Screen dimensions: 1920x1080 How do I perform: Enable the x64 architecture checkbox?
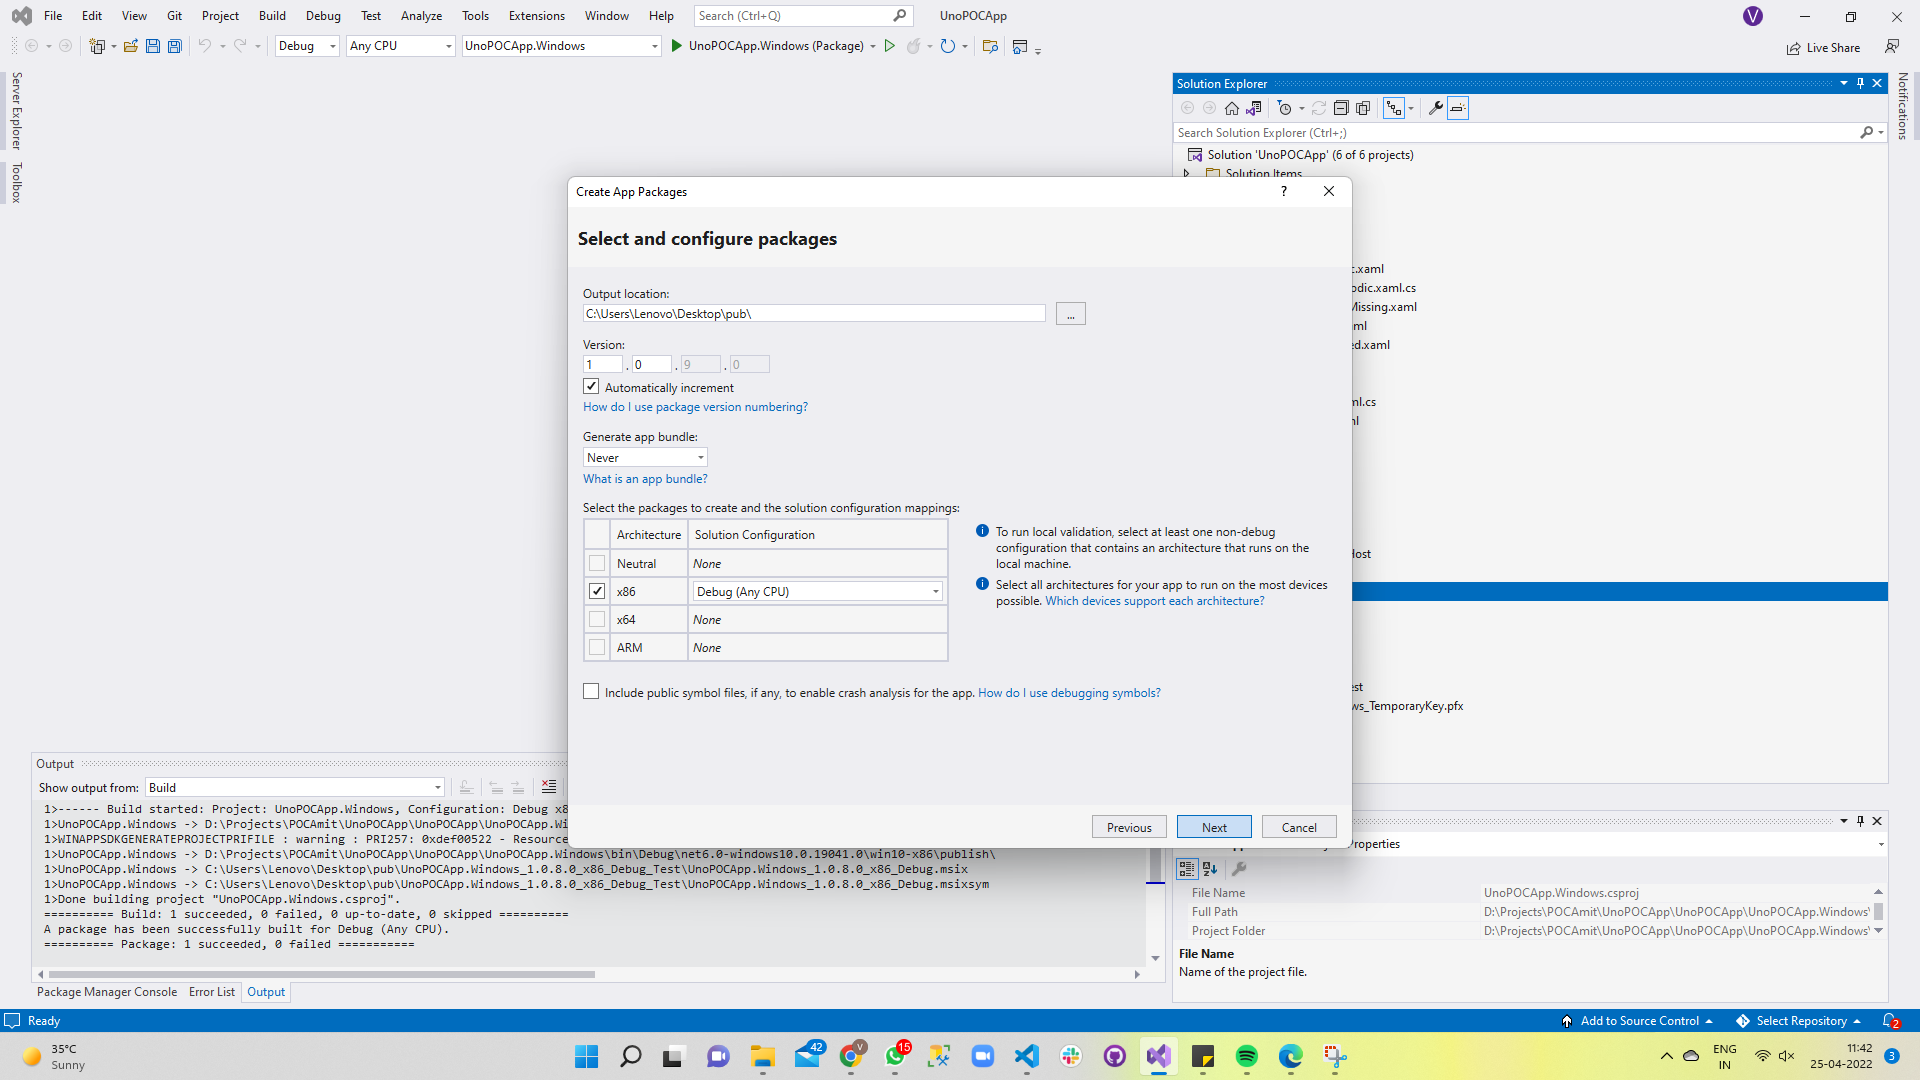click(x=597, y=619)
